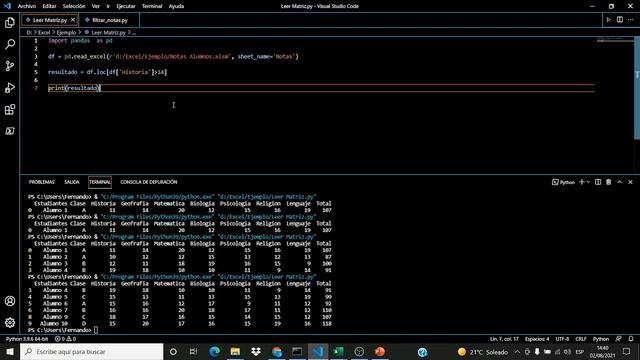Create a new terminal with plus icon

582,182
